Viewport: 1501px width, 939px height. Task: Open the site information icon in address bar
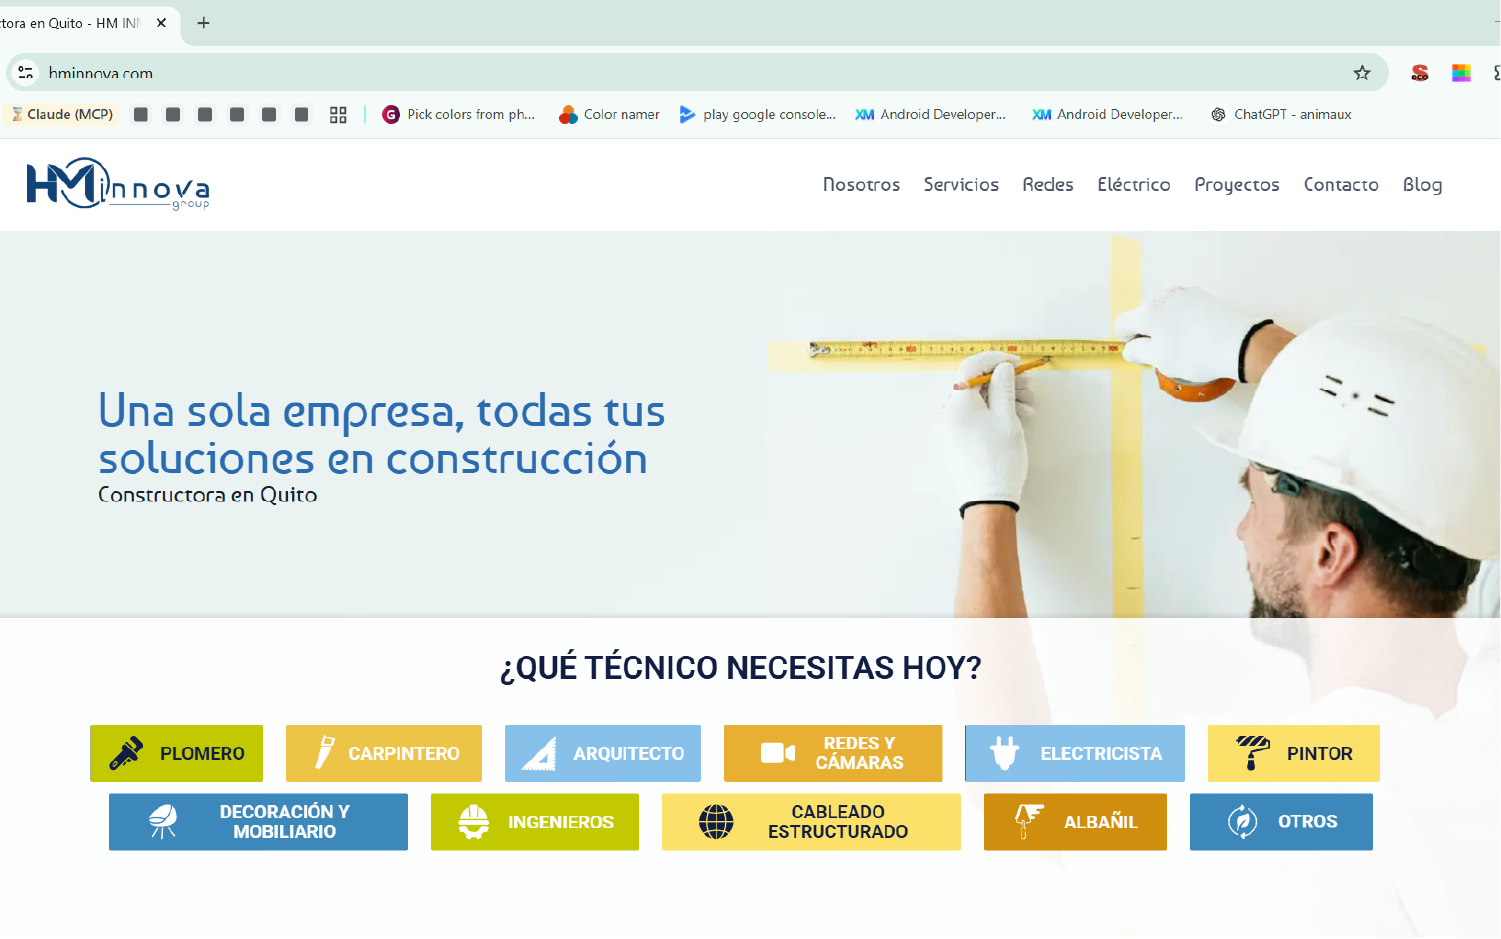[26, 73]
